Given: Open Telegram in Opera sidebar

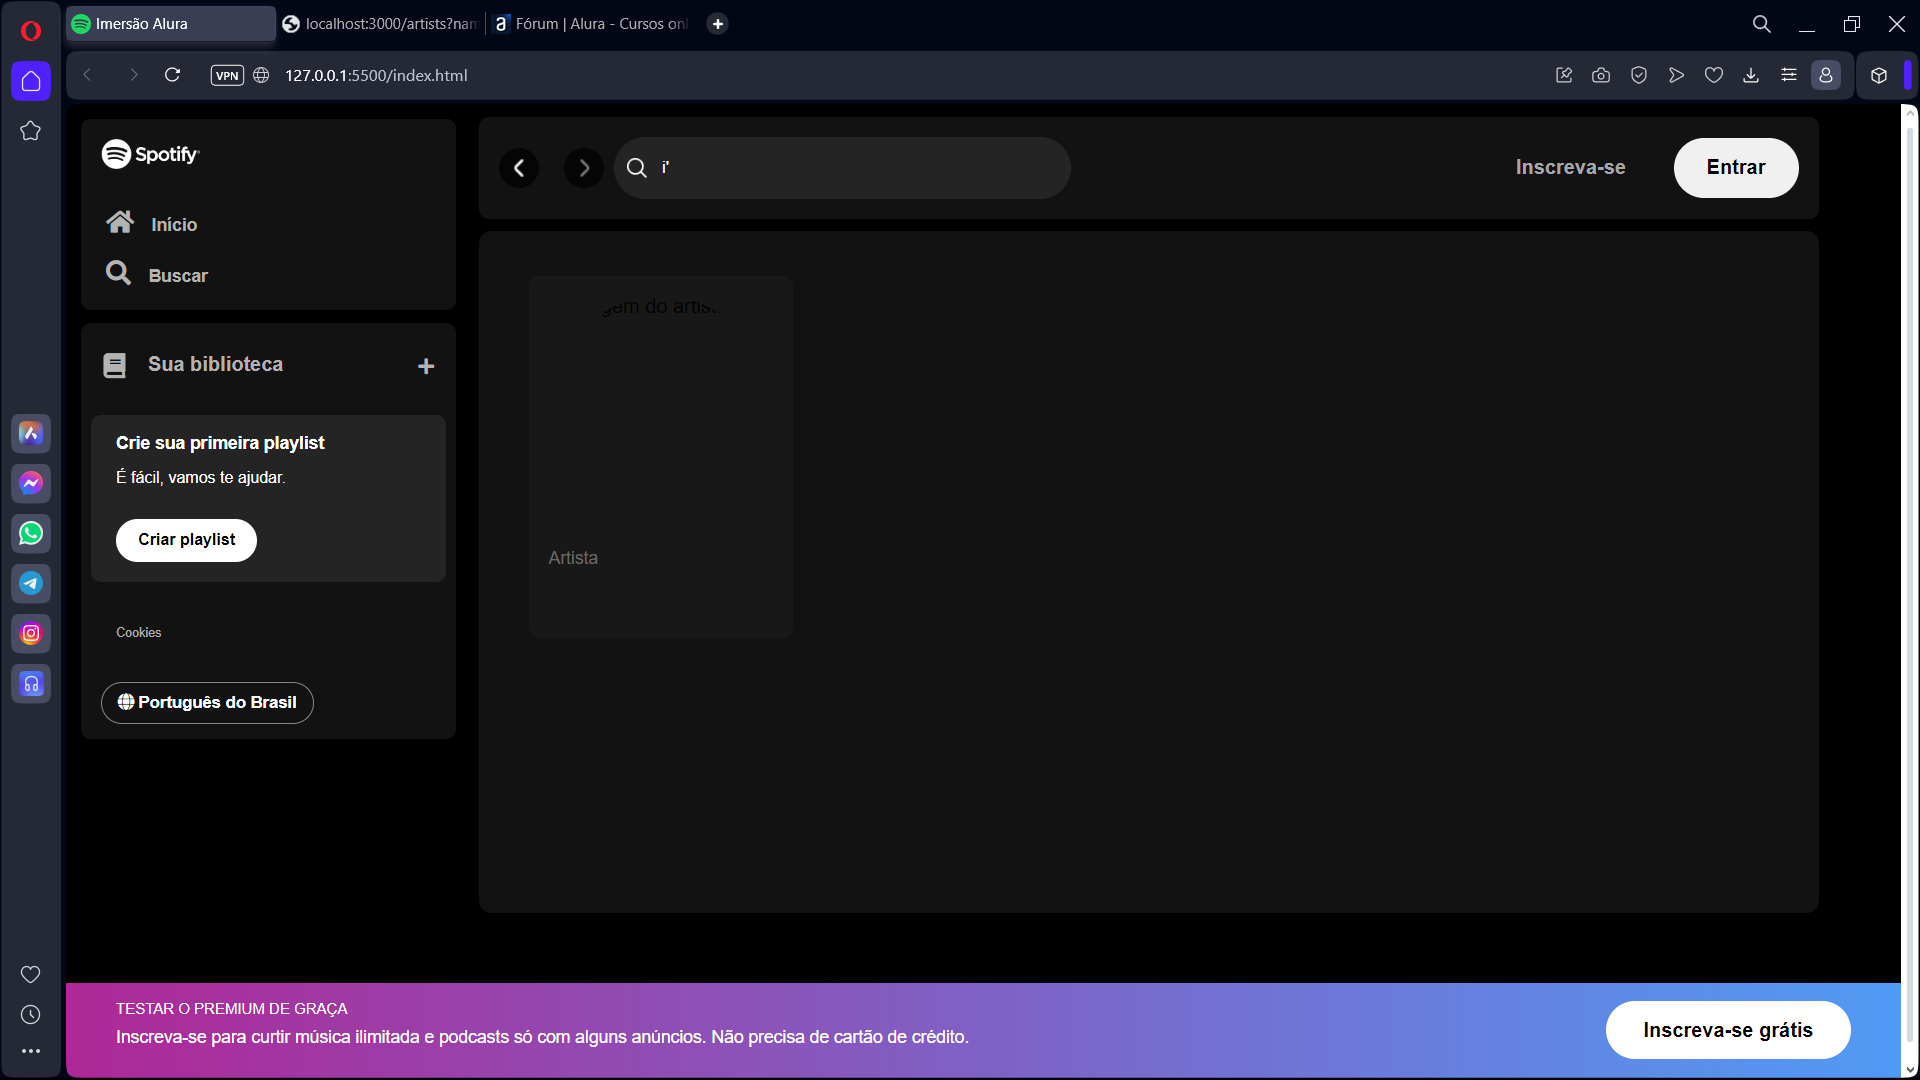Looking at the screenshot, I should pos(31,583).
